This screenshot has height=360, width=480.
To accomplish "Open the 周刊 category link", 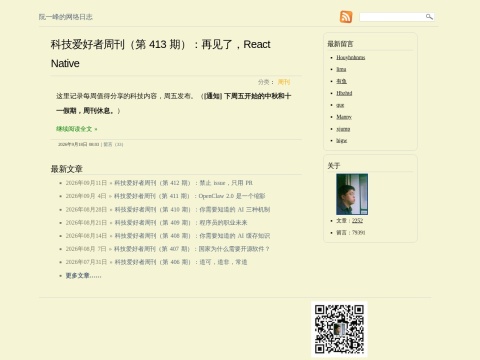I will 284,82.
